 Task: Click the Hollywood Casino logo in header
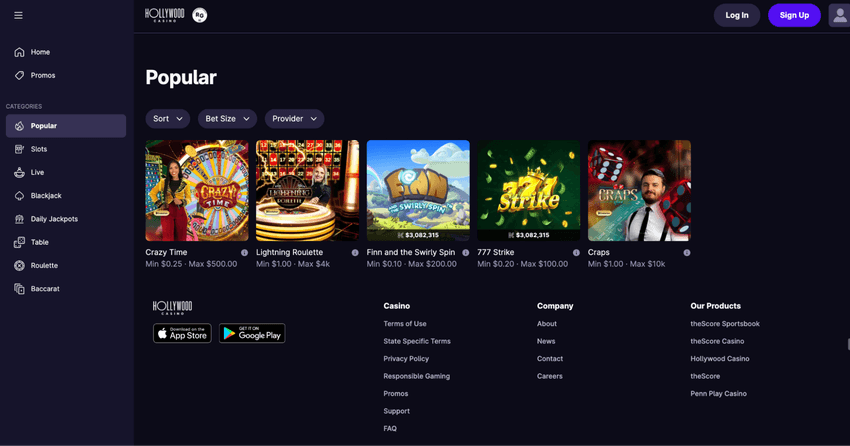pyautogui.click(x=165, y=15)
